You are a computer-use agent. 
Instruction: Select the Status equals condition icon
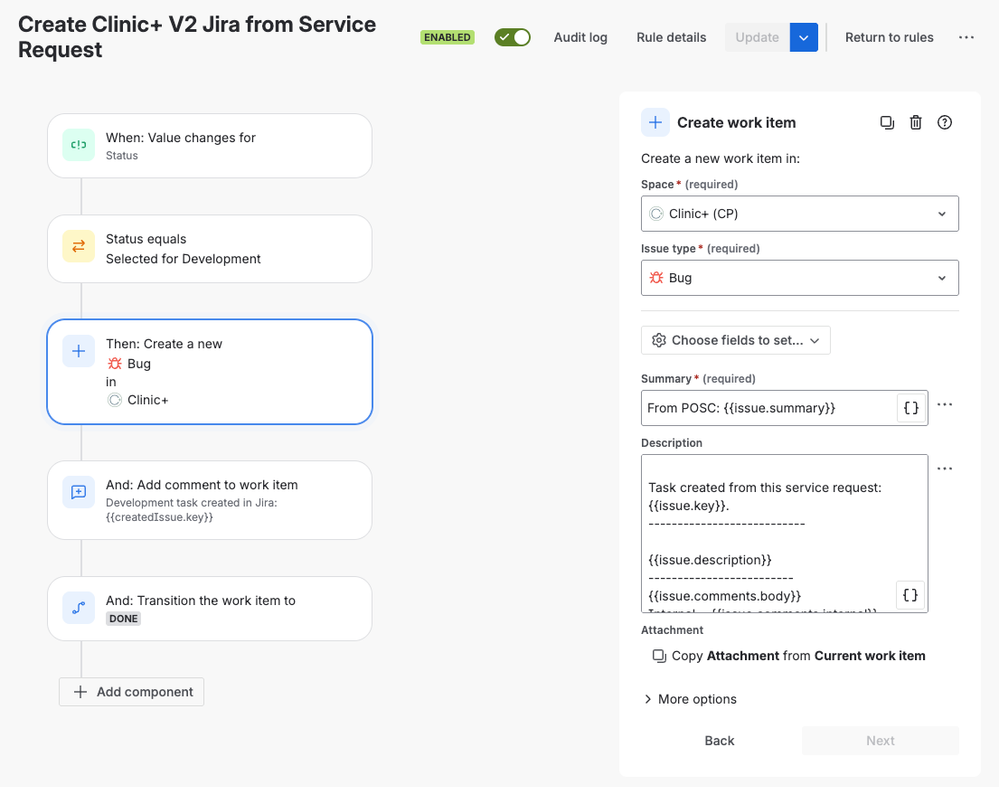coord(78,247)
